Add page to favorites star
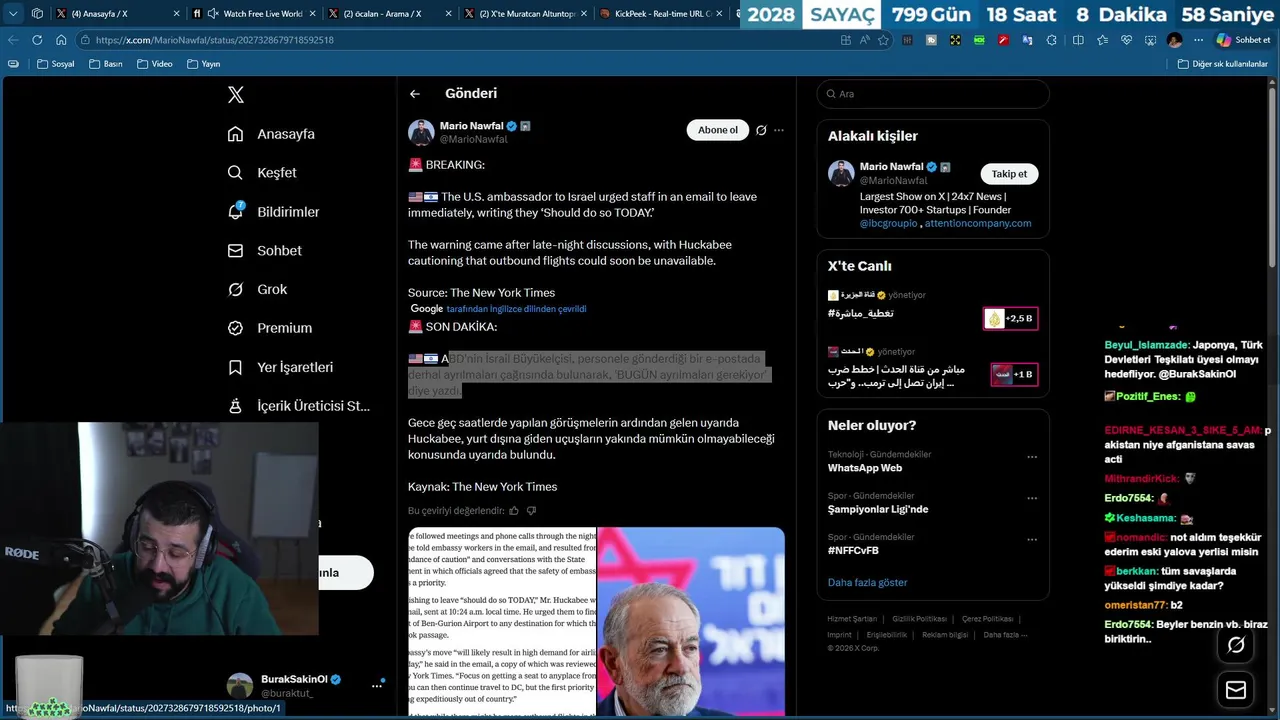The image size is (1280, 720). [x=884, y=40]
